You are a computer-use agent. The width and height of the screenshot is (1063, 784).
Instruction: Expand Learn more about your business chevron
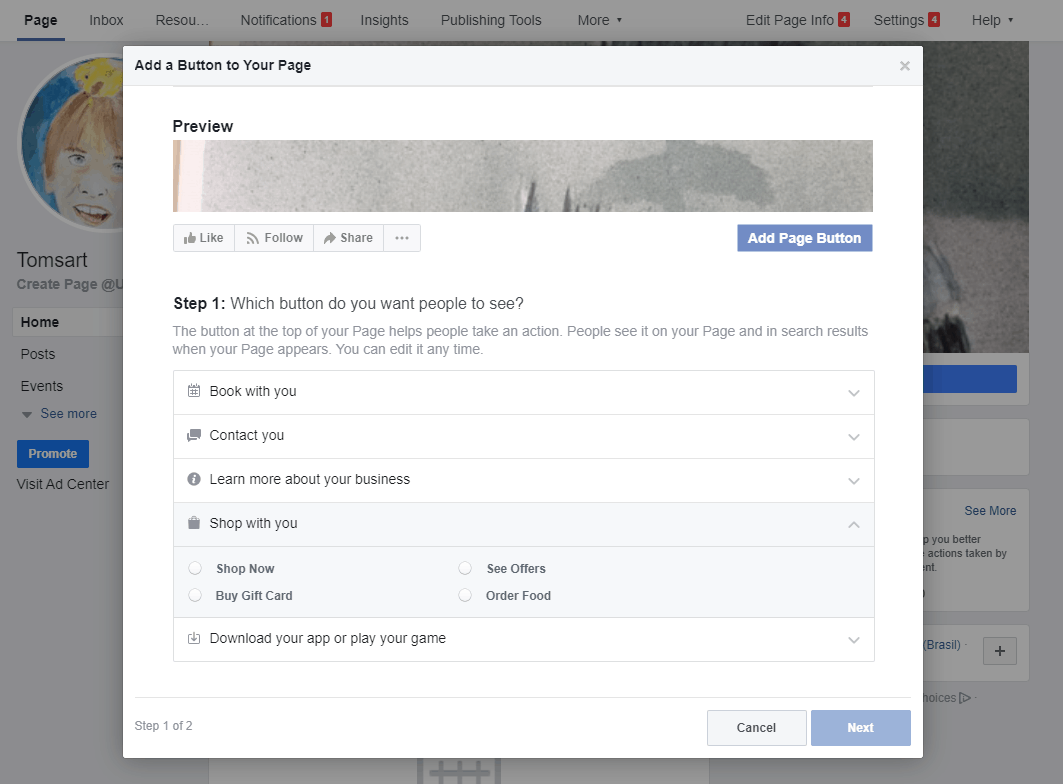(x=854, y=481)
